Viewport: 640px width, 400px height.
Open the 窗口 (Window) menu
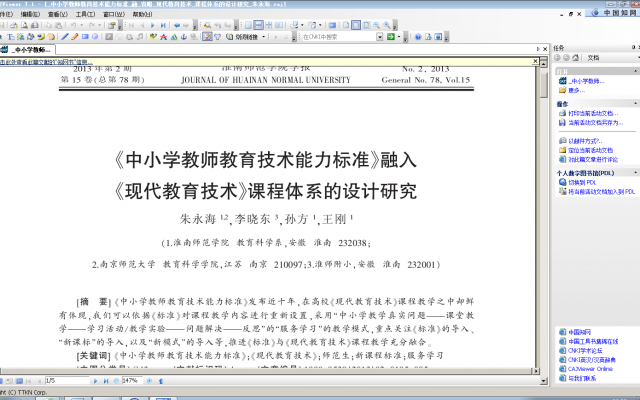coord(114,14)
